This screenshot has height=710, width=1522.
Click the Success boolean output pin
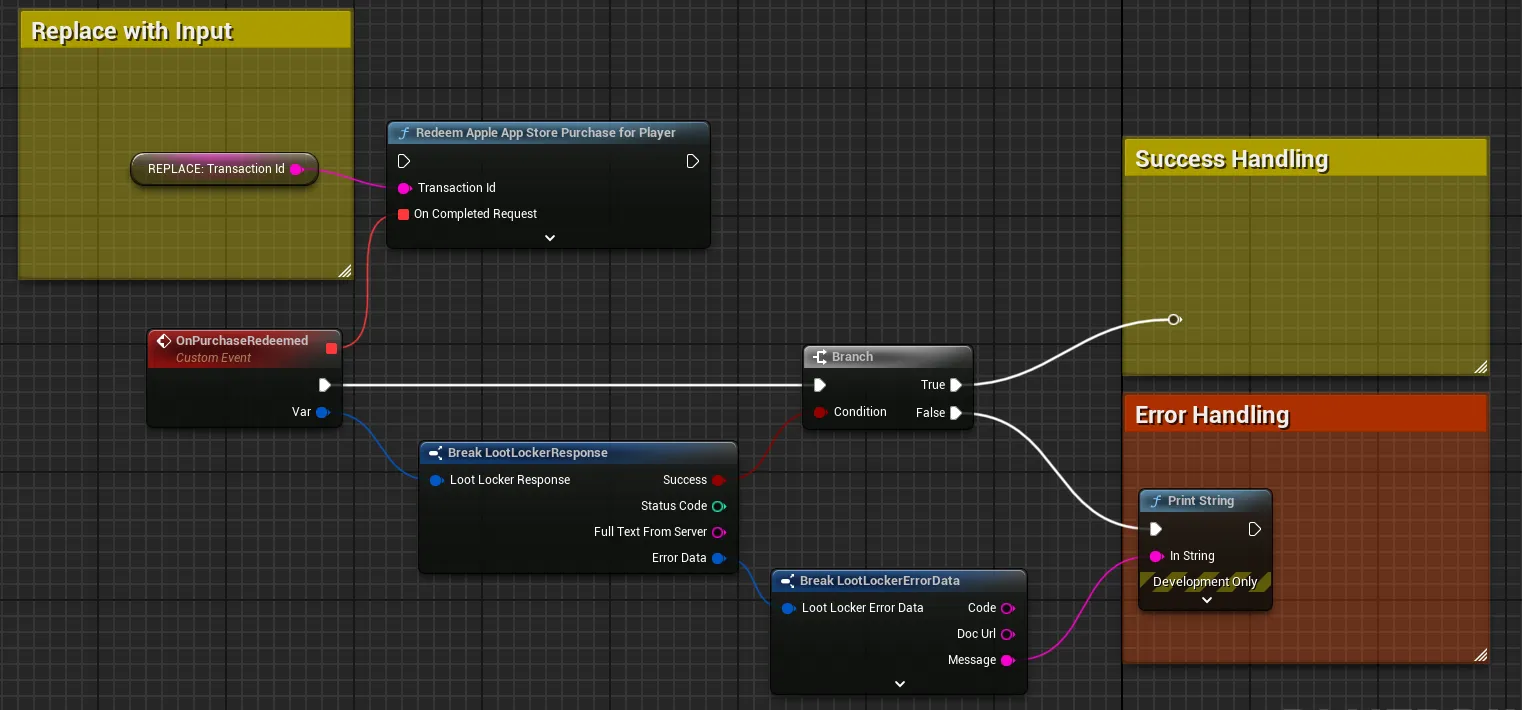pos(718,480)
